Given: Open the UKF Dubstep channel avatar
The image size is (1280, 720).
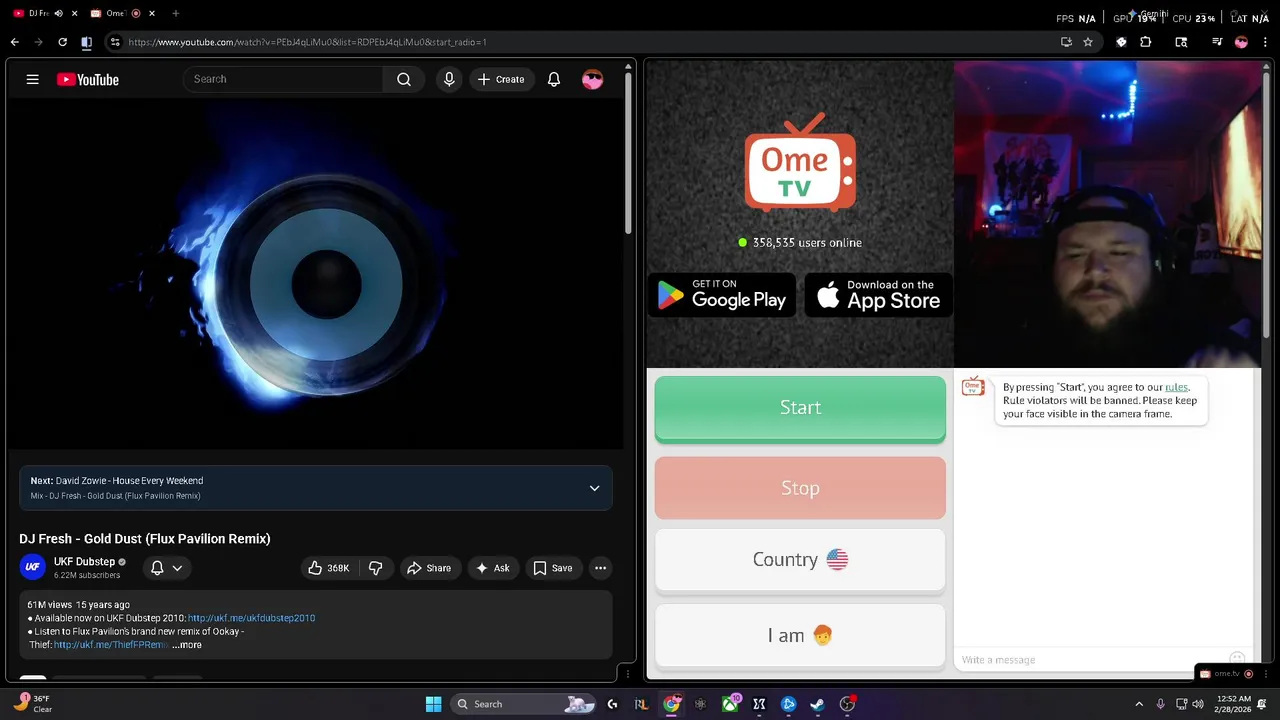Looking at the screenshot, I should [x=33, y=567].
